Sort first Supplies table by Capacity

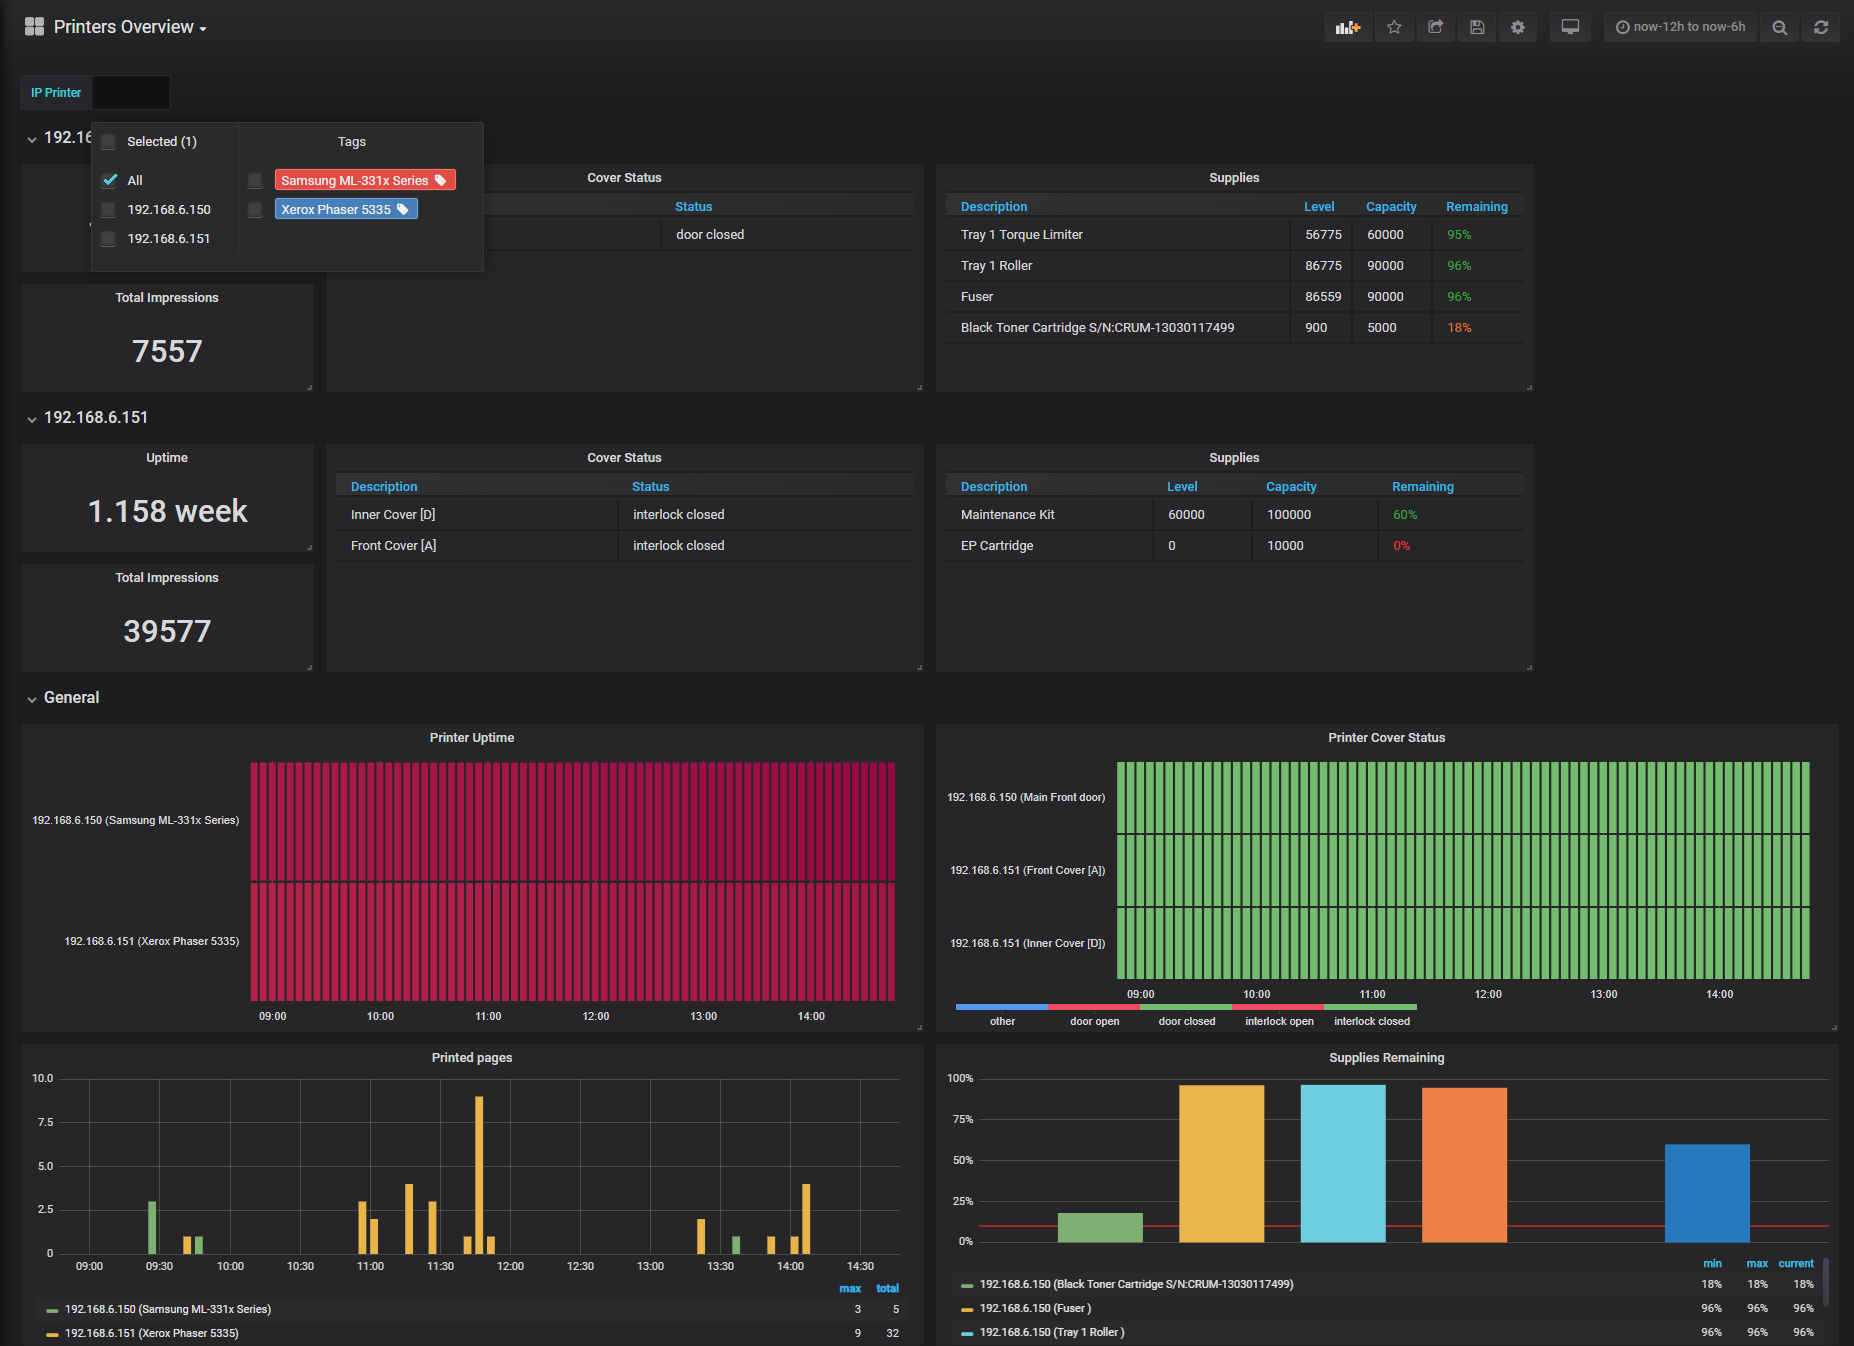pyautogui.click(x=1391, y=207)
